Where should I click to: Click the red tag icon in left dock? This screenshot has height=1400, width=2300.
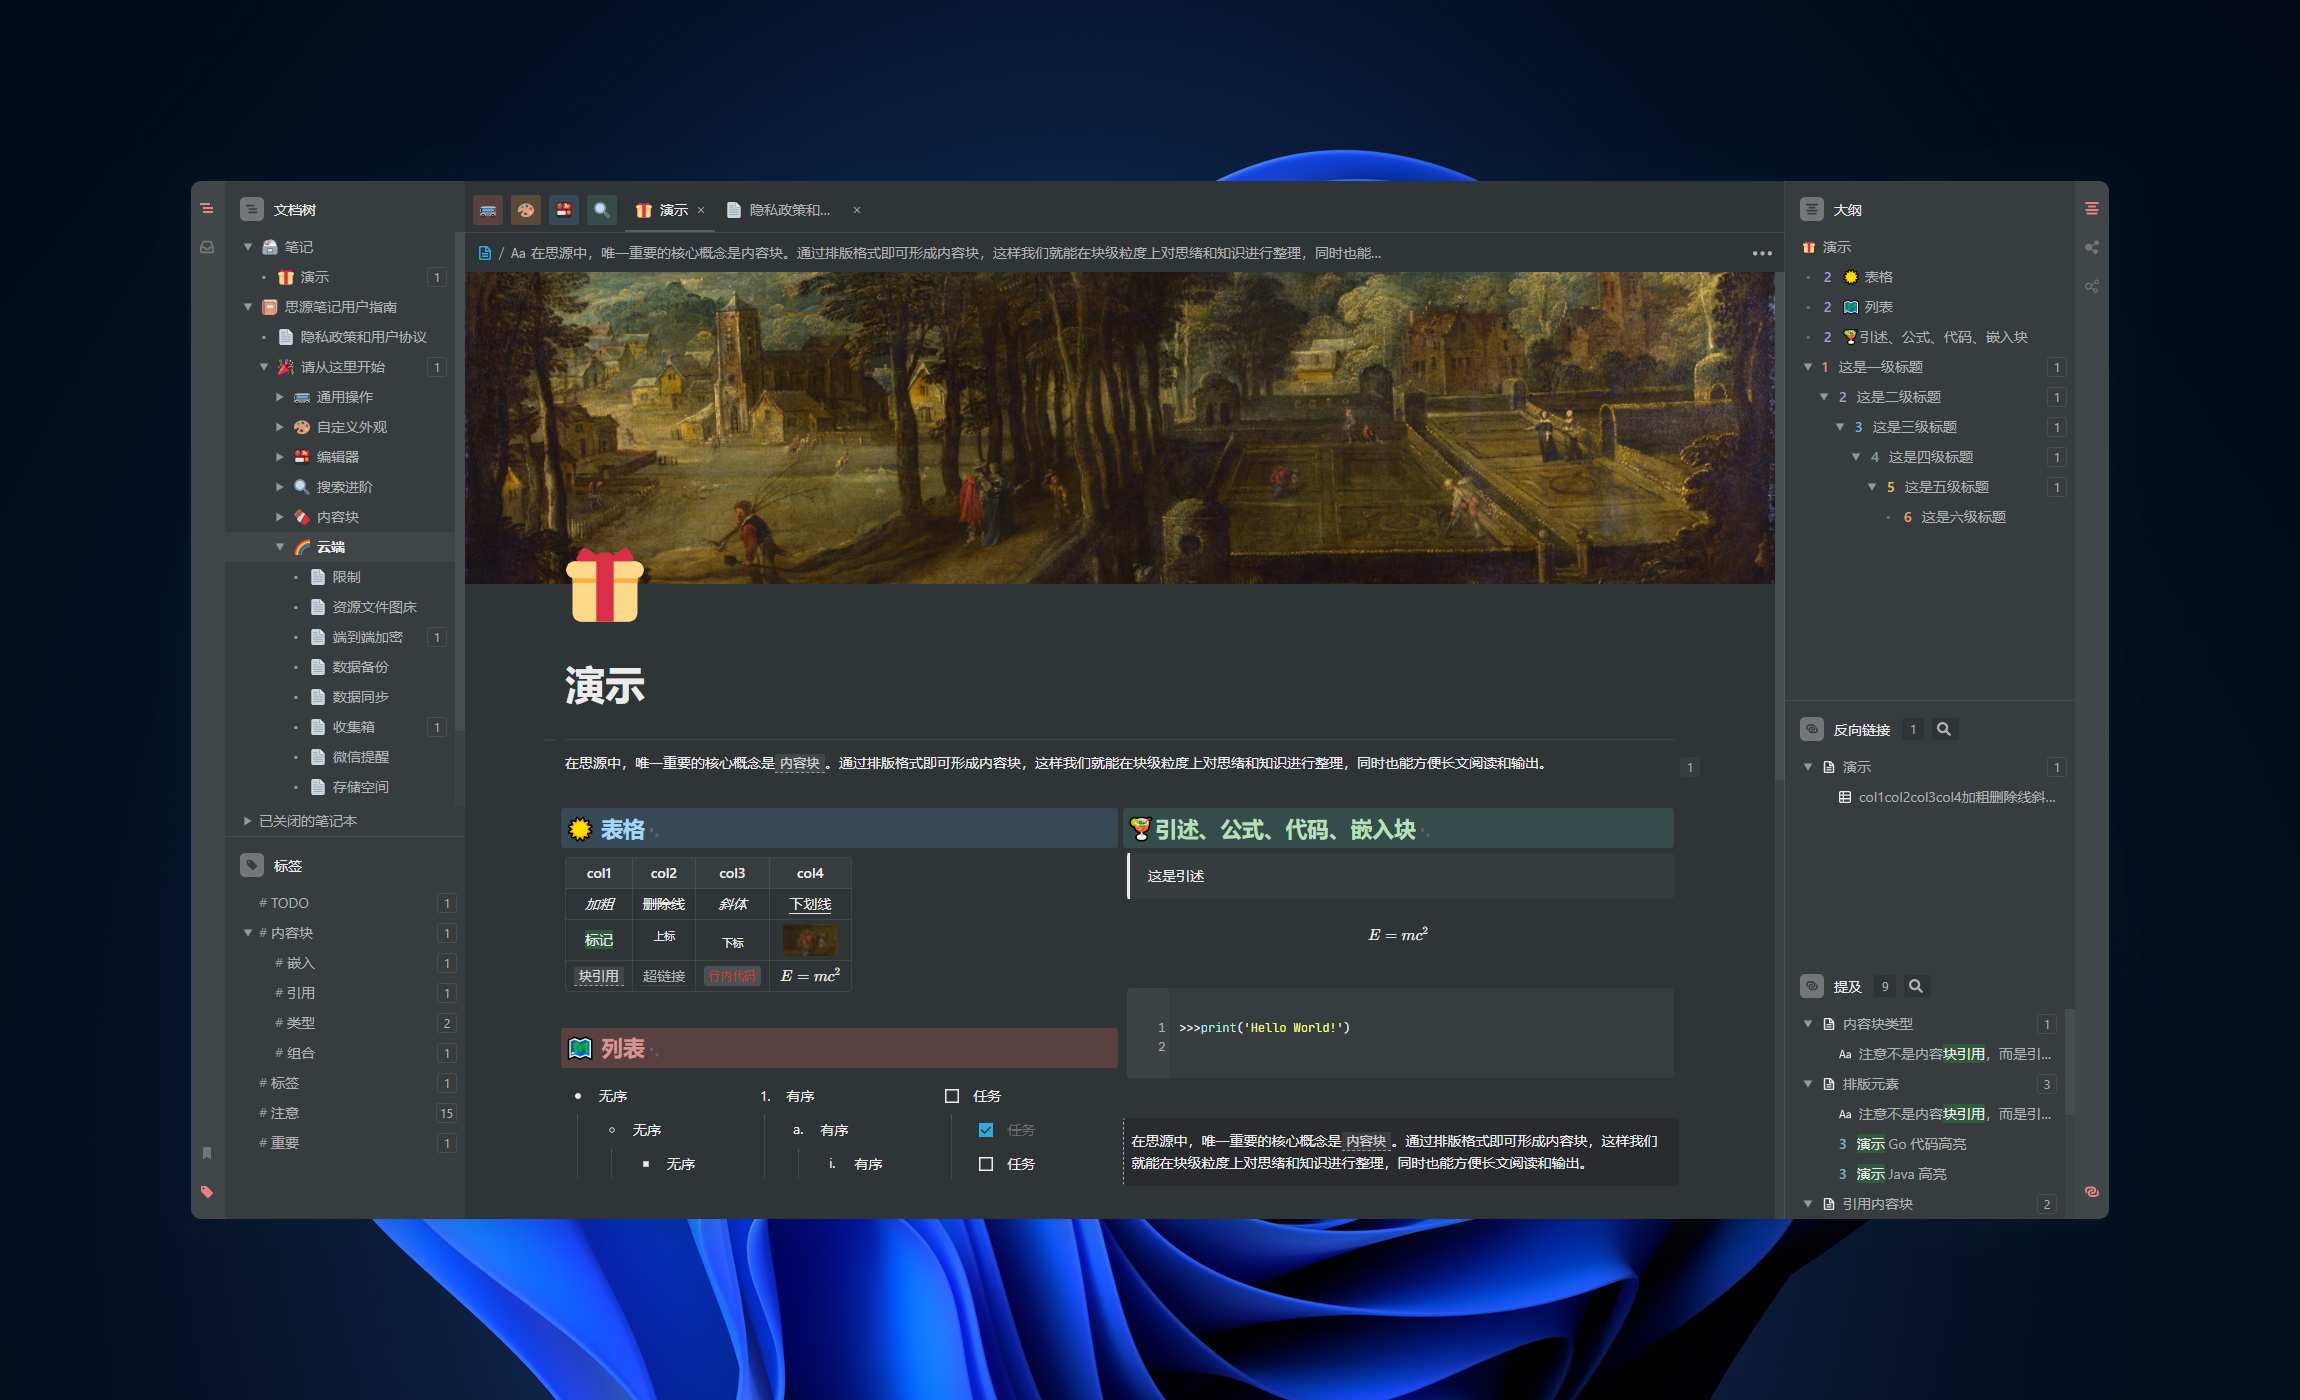pos(207,1191)
